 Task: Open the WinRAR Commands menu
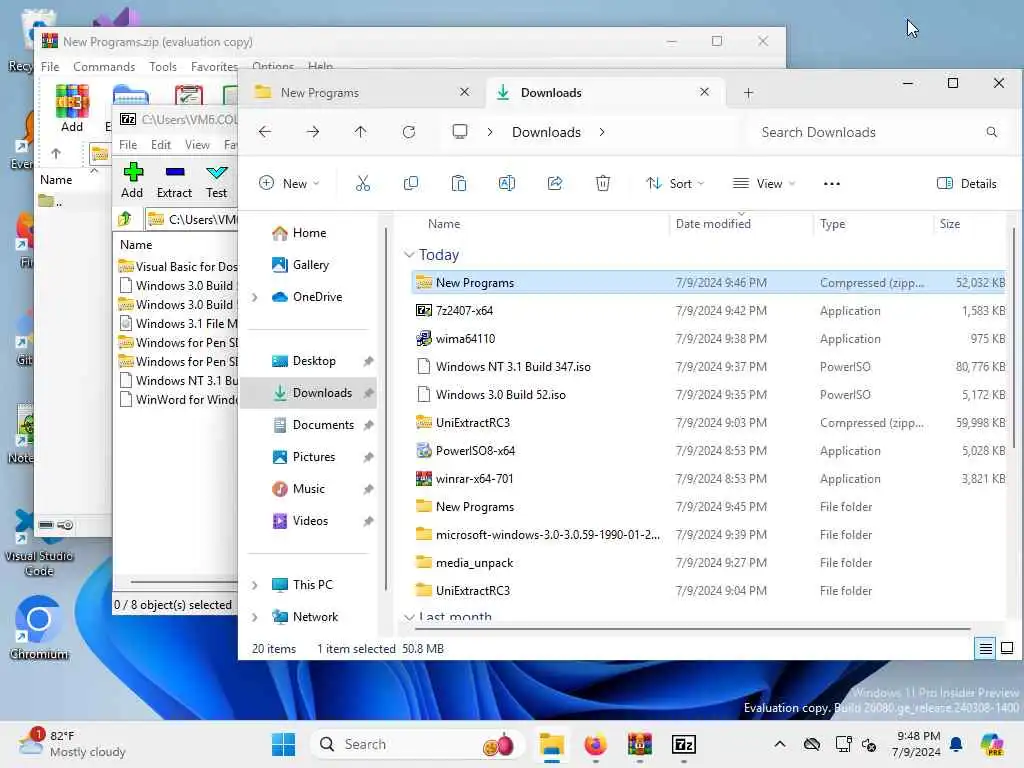pos(104,67)
